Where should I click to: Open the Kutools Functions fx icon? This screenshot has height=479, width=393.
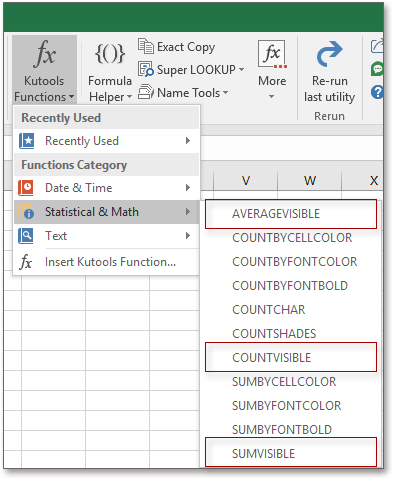click(x=45, y=53)
